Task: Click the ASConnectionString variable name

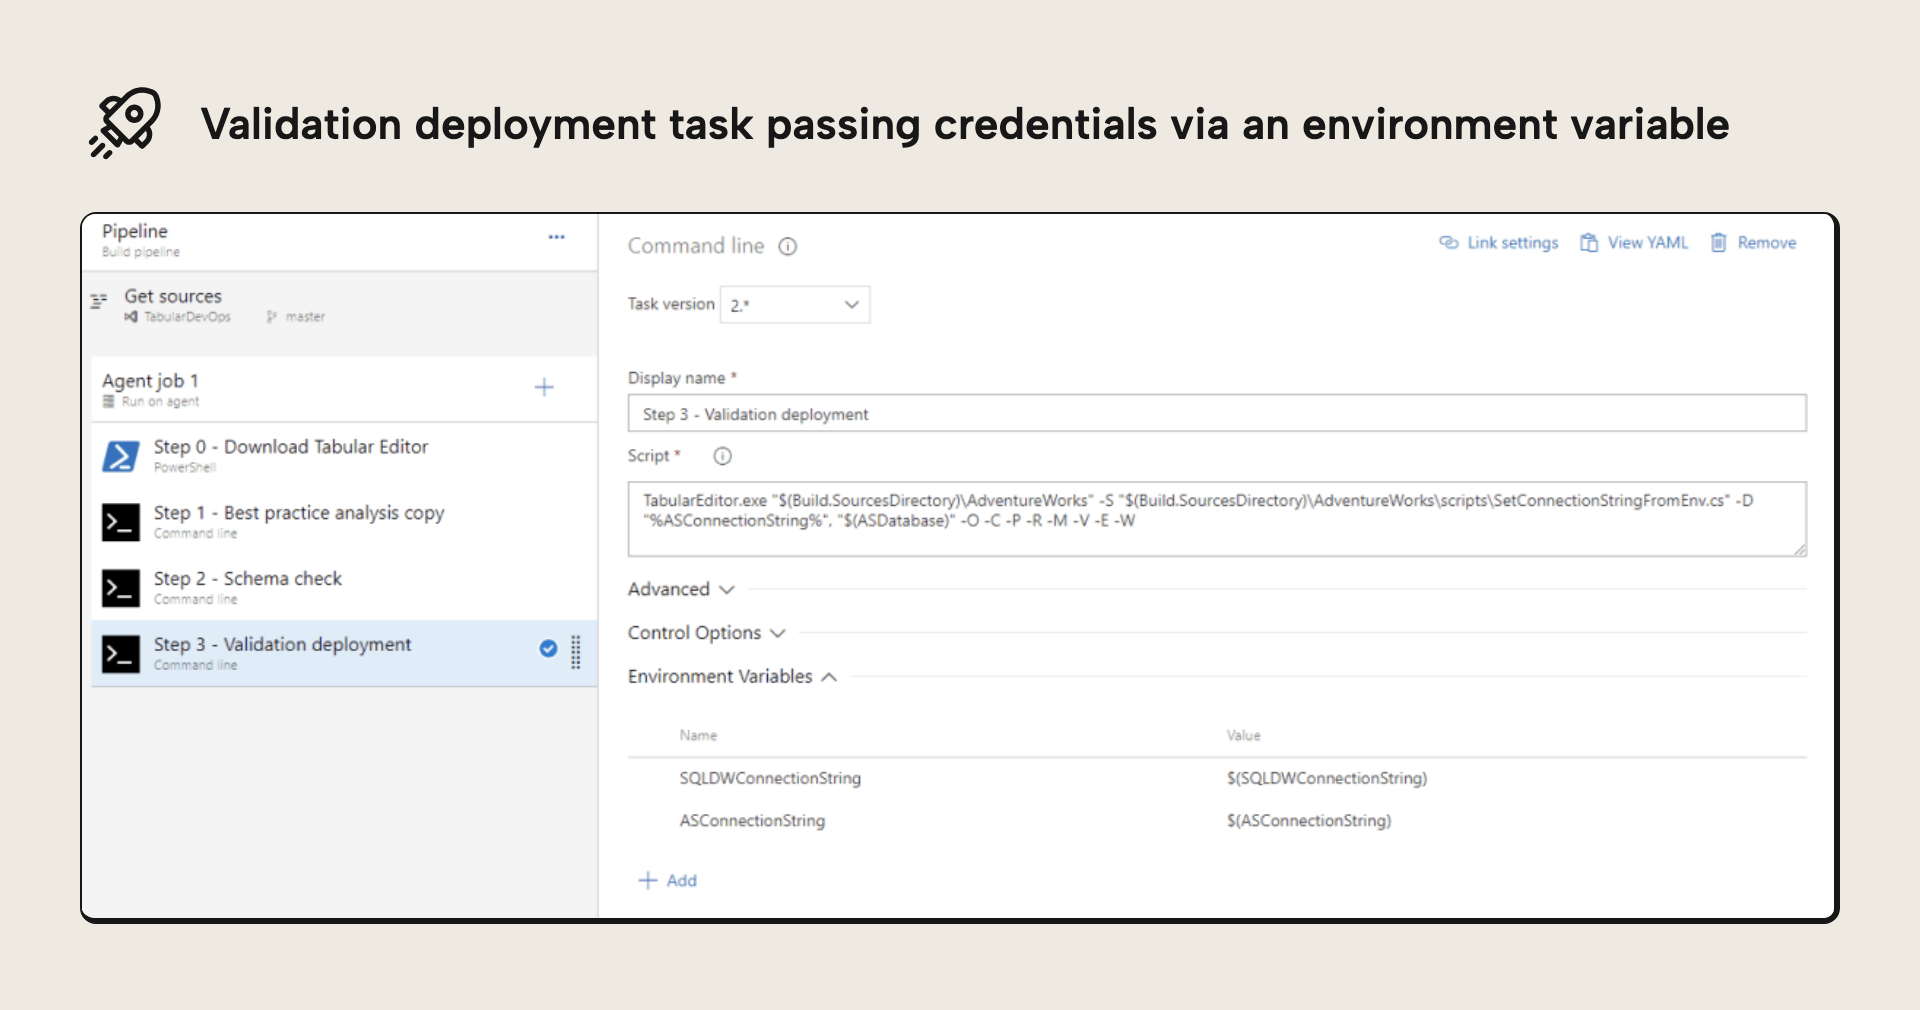Action: [752, 820]
